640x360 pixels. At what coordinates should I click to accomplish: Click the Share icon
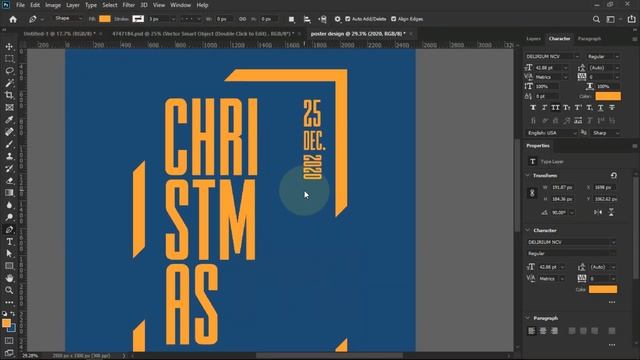(x=631, y=19)
